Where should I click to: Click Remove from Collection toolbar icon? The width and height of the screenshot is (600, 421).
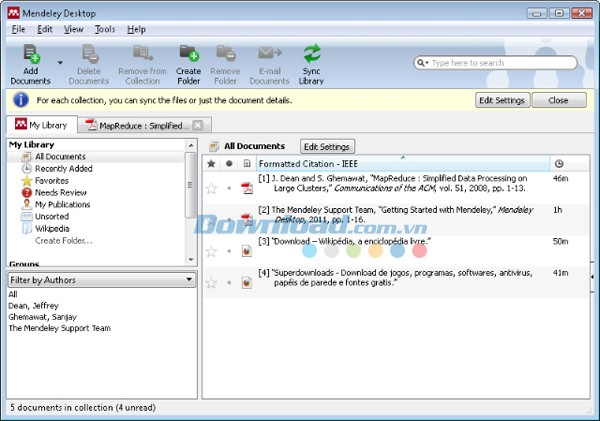tap(142, 54)
